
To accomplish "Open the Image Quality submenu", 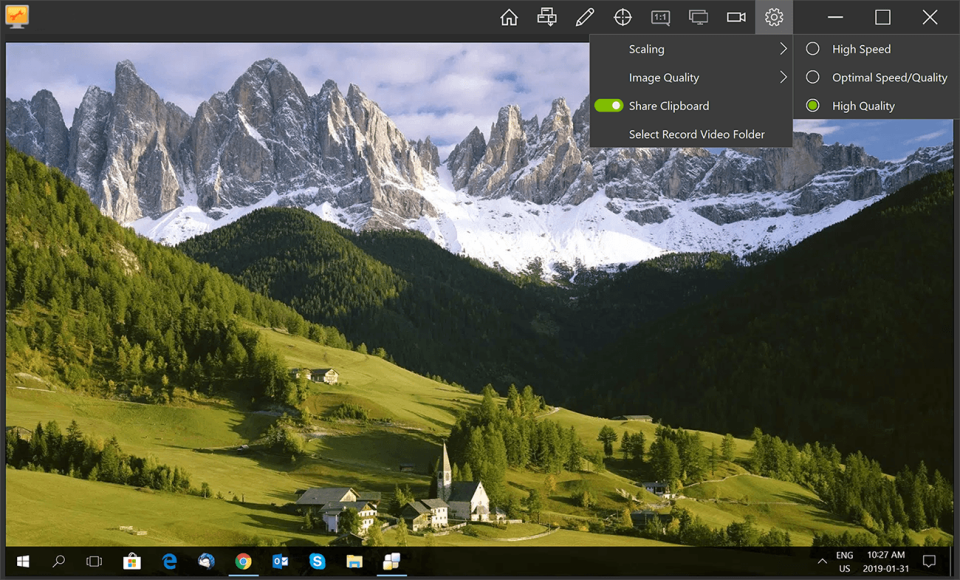I will click(663, 76).
